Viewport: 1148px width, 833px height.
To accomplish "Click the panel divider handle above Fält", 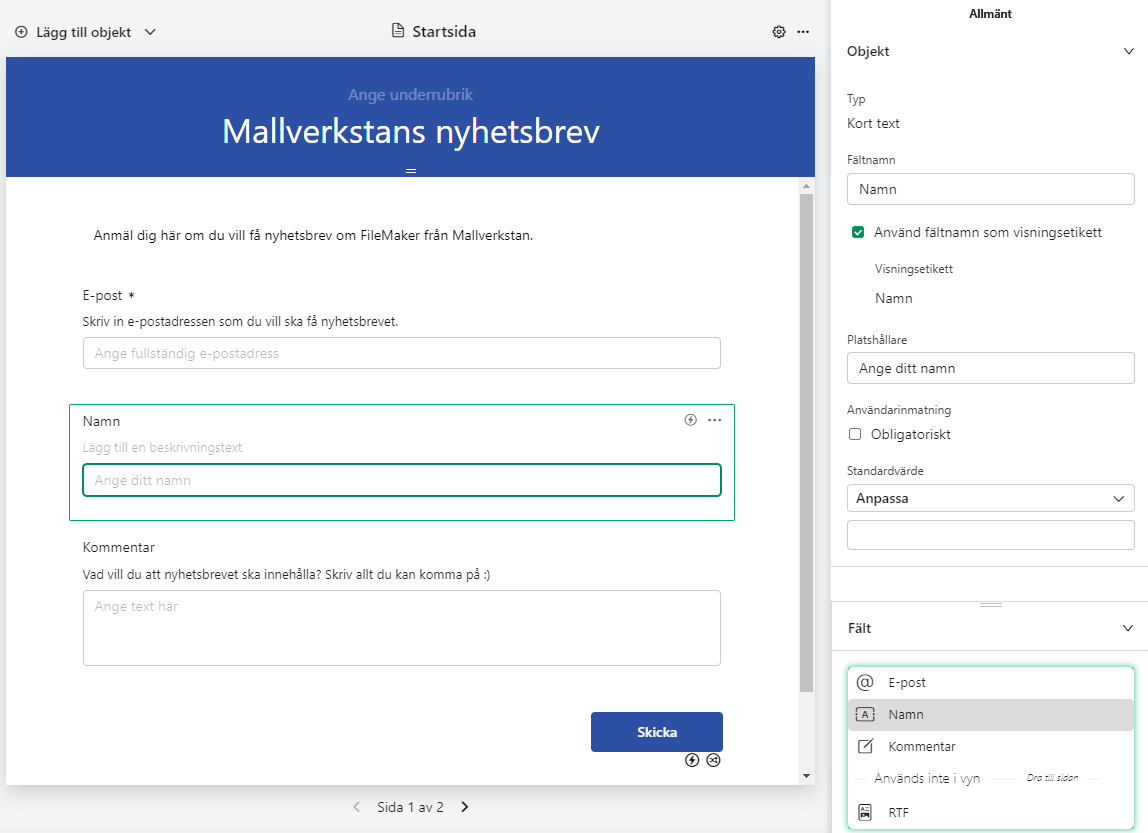I will click(x=991, y=605).
